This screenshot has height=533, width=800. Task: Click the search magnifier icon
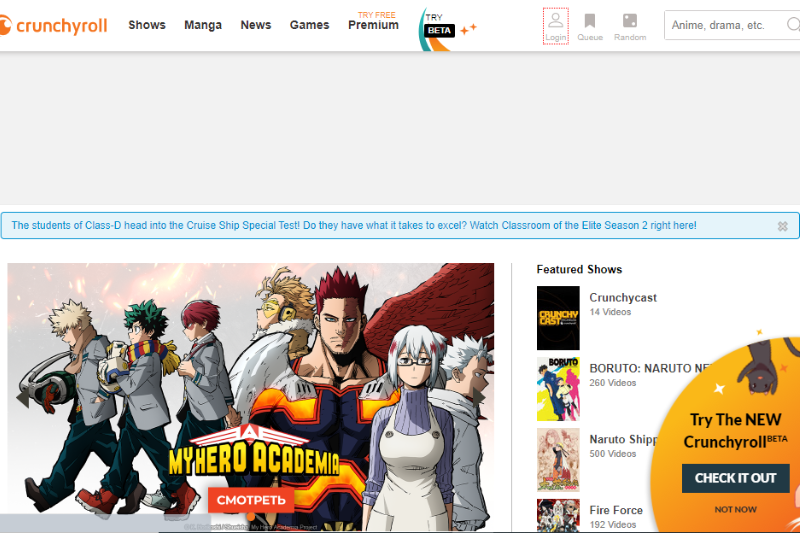coord(793,24)
